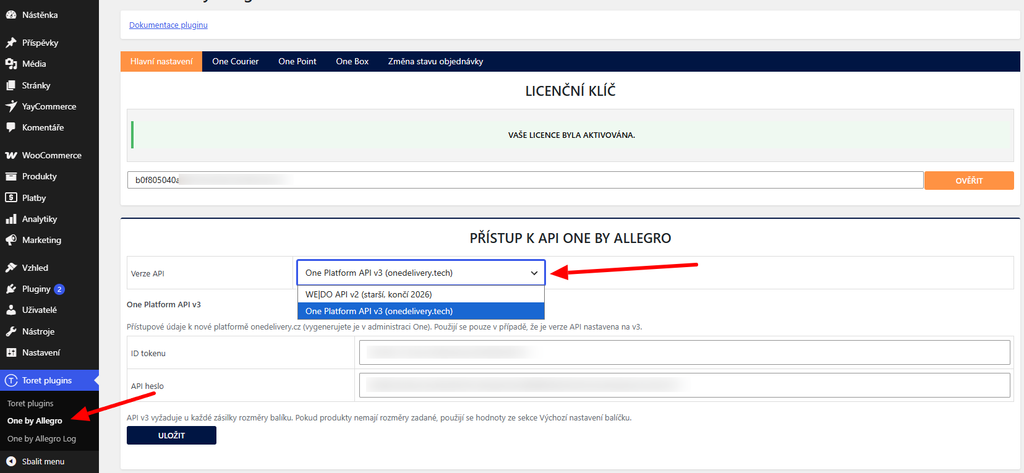Click Sbalit menu text
Viewport: 1024px width, 473px height.
pos(43,461)
